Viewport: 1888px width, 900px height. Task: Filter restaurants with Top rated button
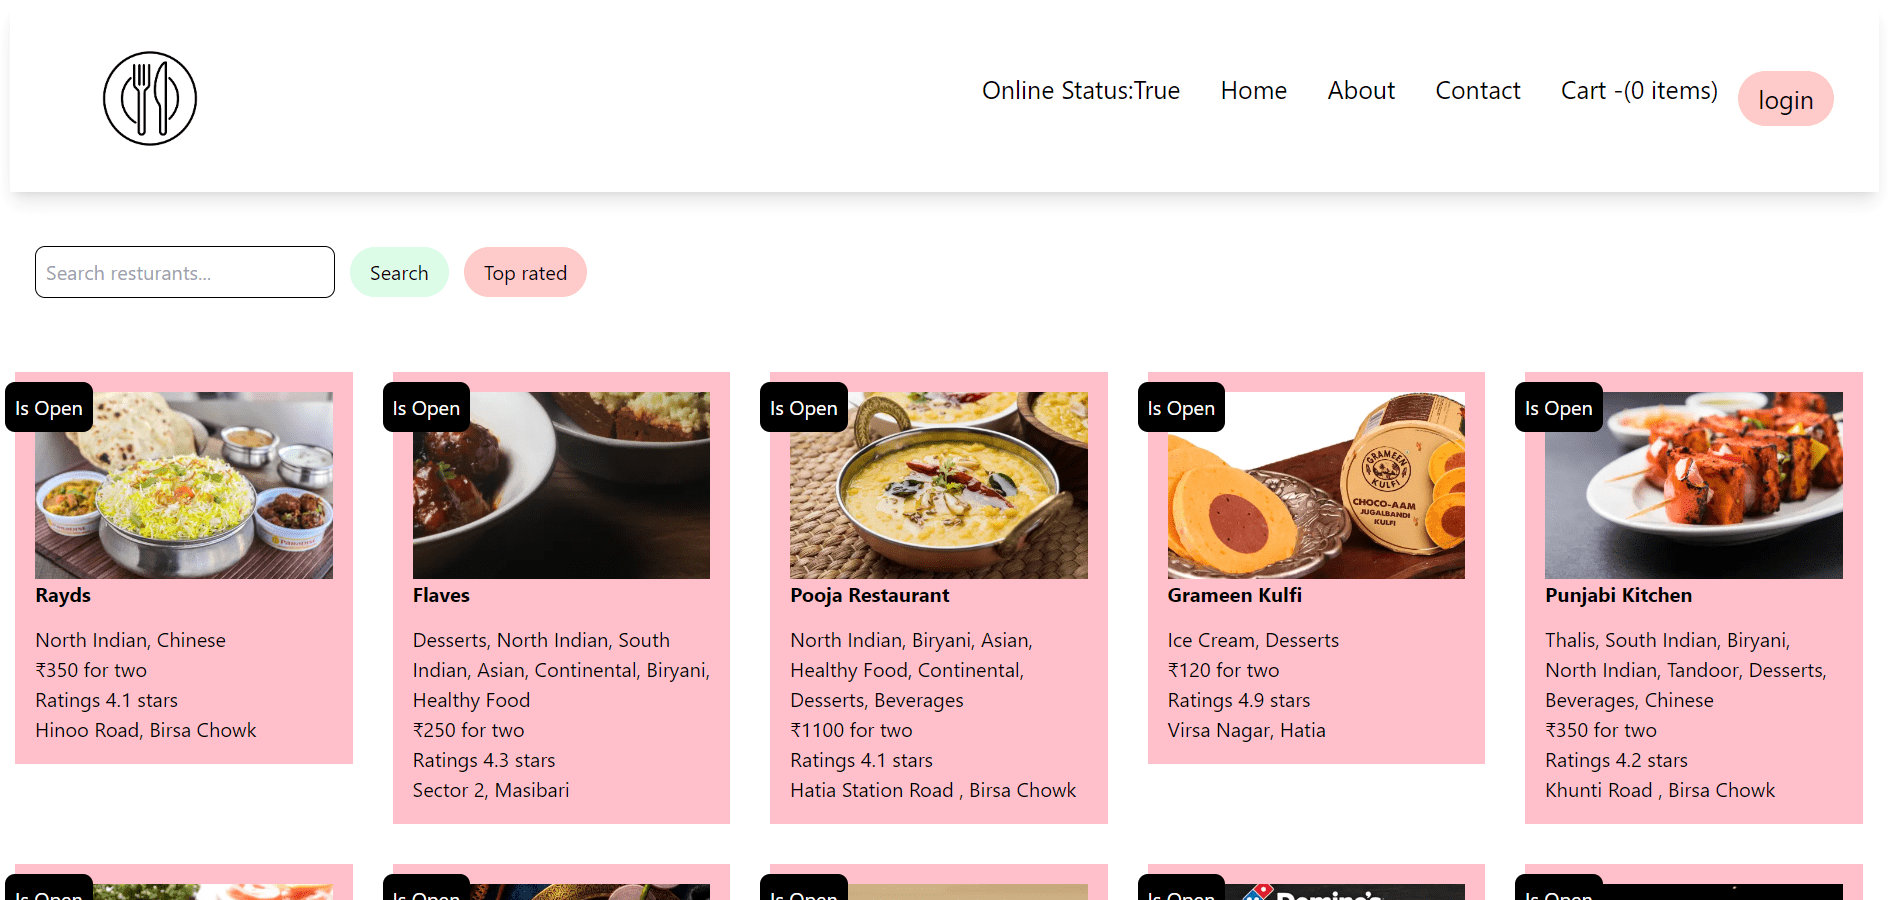tap(525, 273)
